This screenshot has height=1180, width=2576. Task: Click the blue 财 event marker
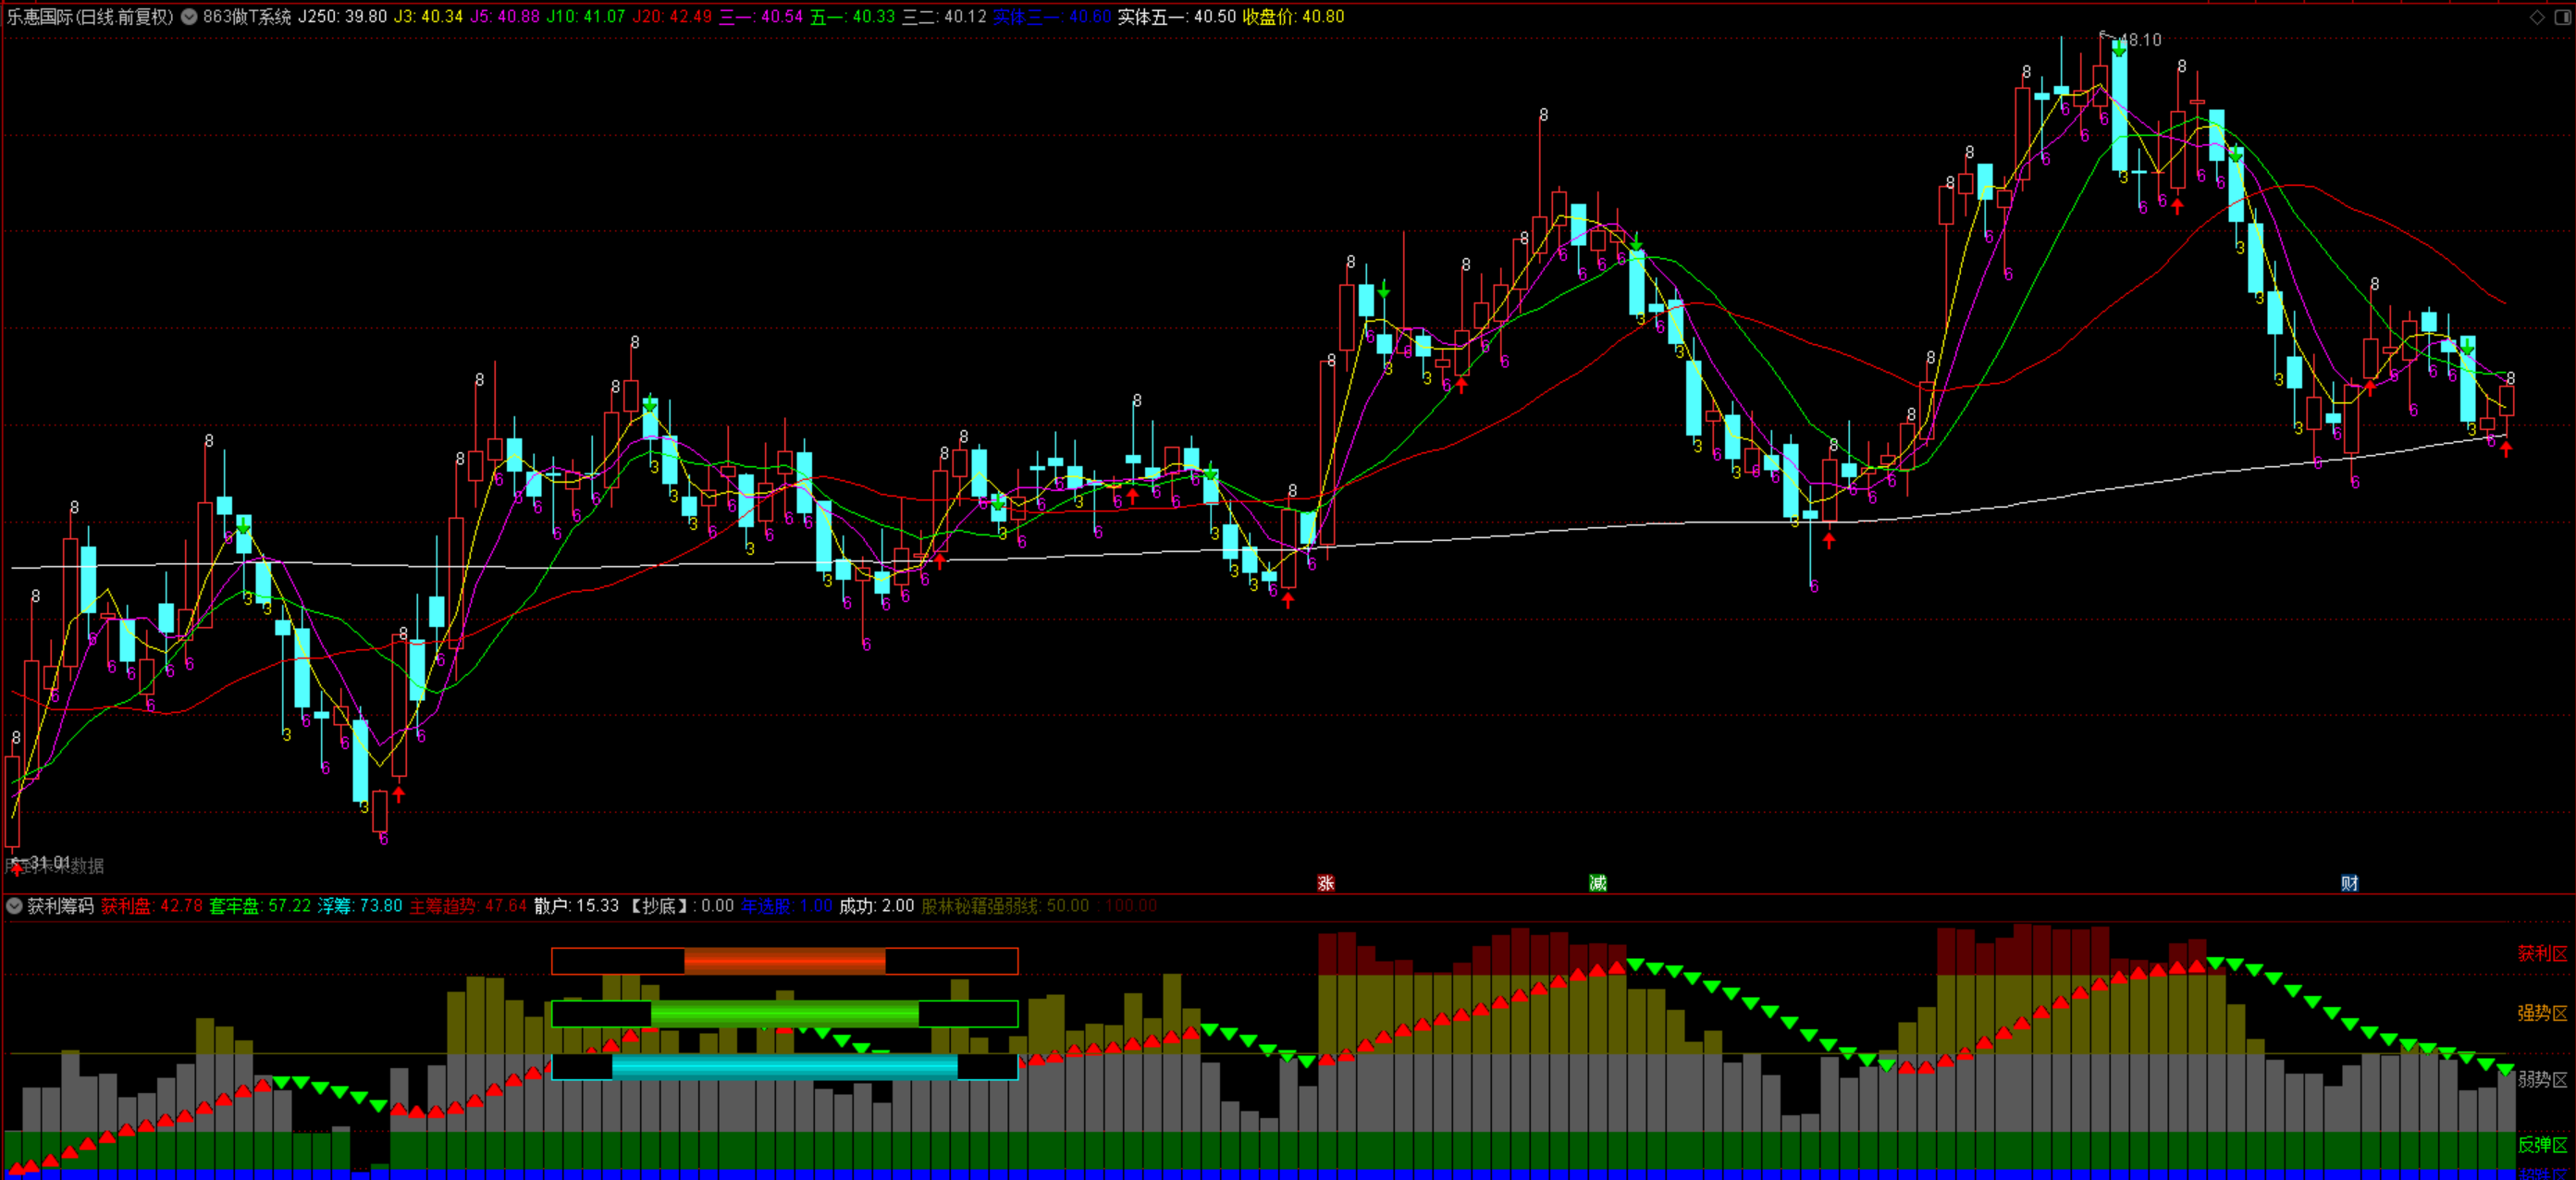click(2350, 883)
